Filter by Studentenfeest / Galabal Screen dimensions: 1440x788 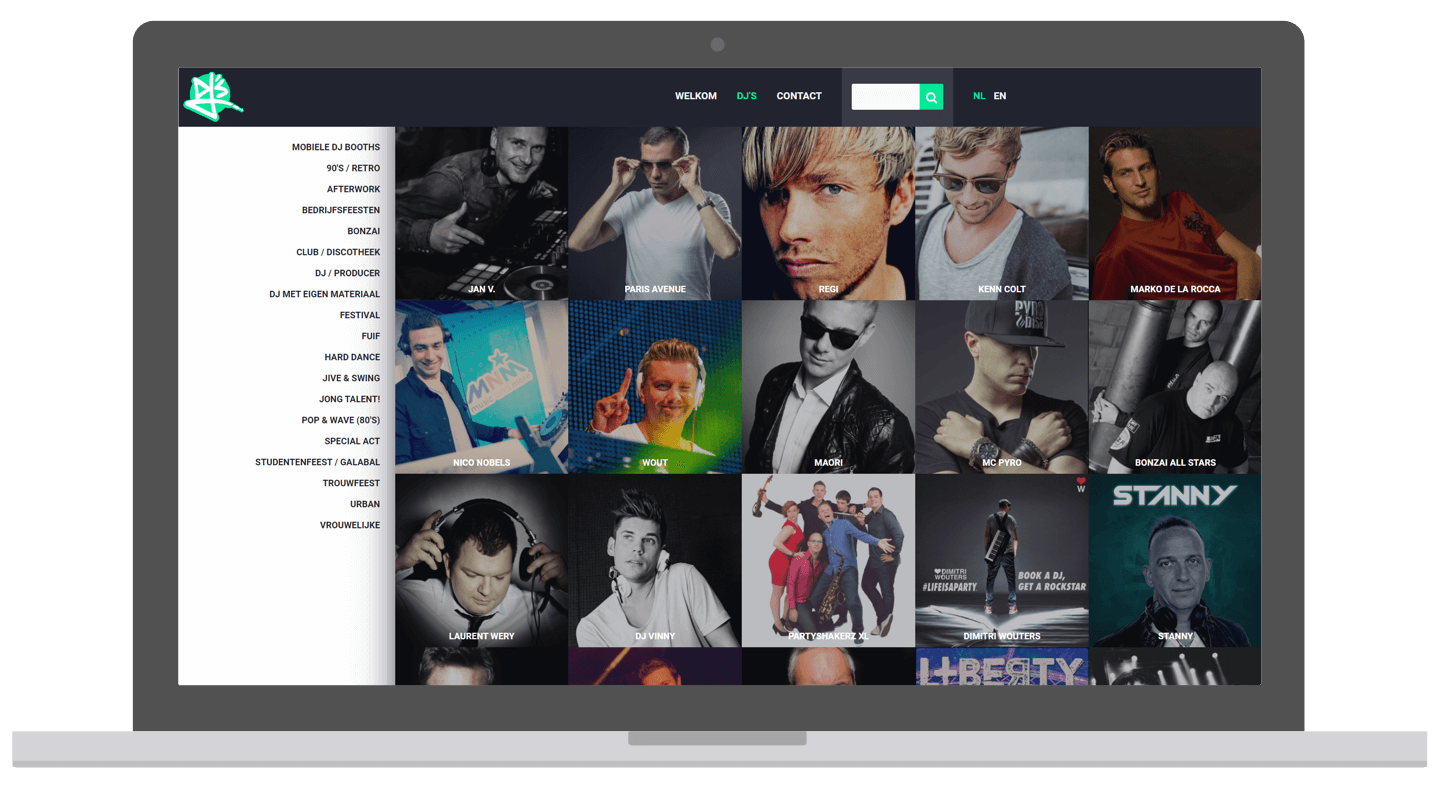pos(318,462)
